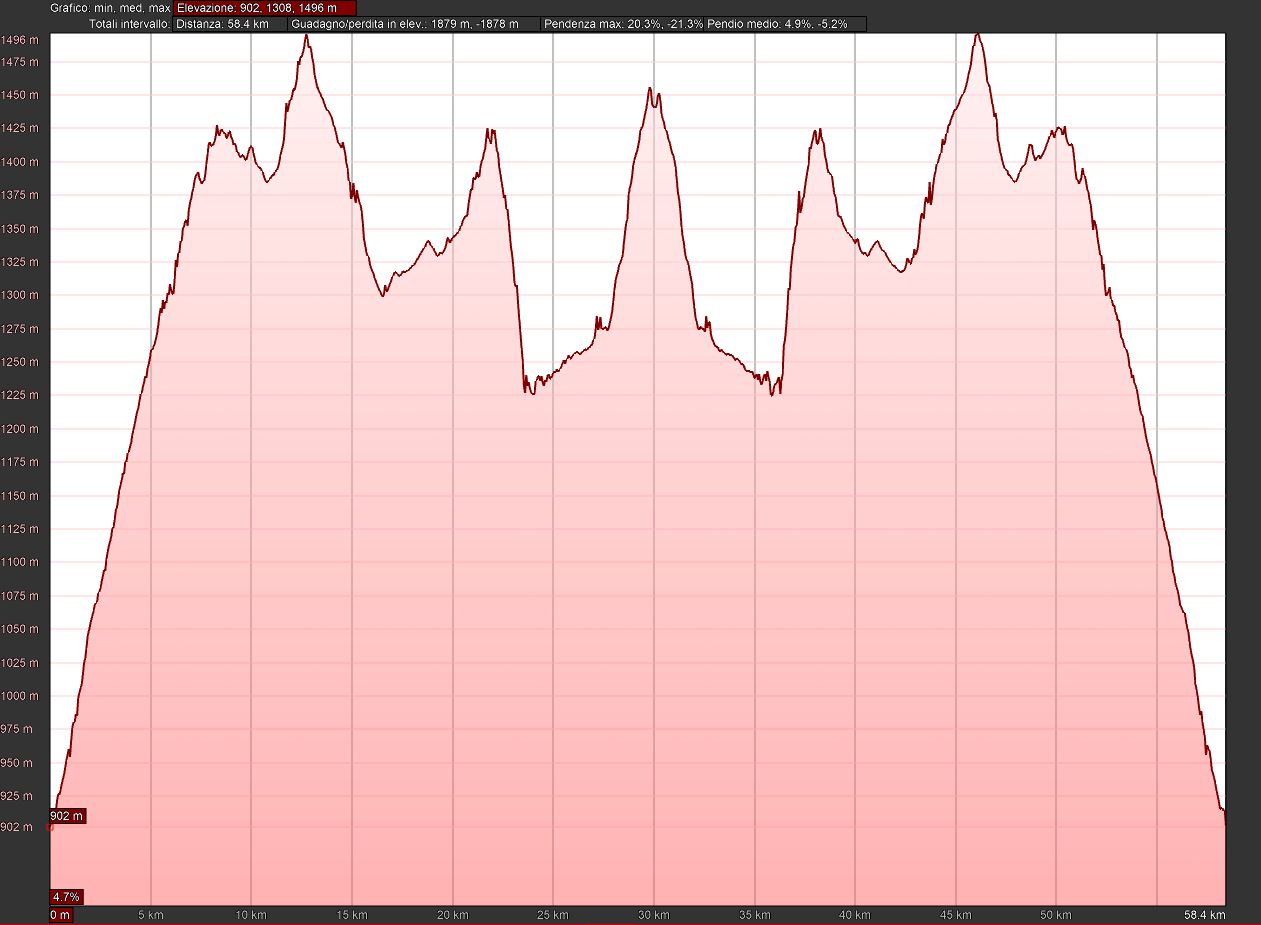
Task: Click the 5 km x-axis tick label
Action: (x=150, y=915)
